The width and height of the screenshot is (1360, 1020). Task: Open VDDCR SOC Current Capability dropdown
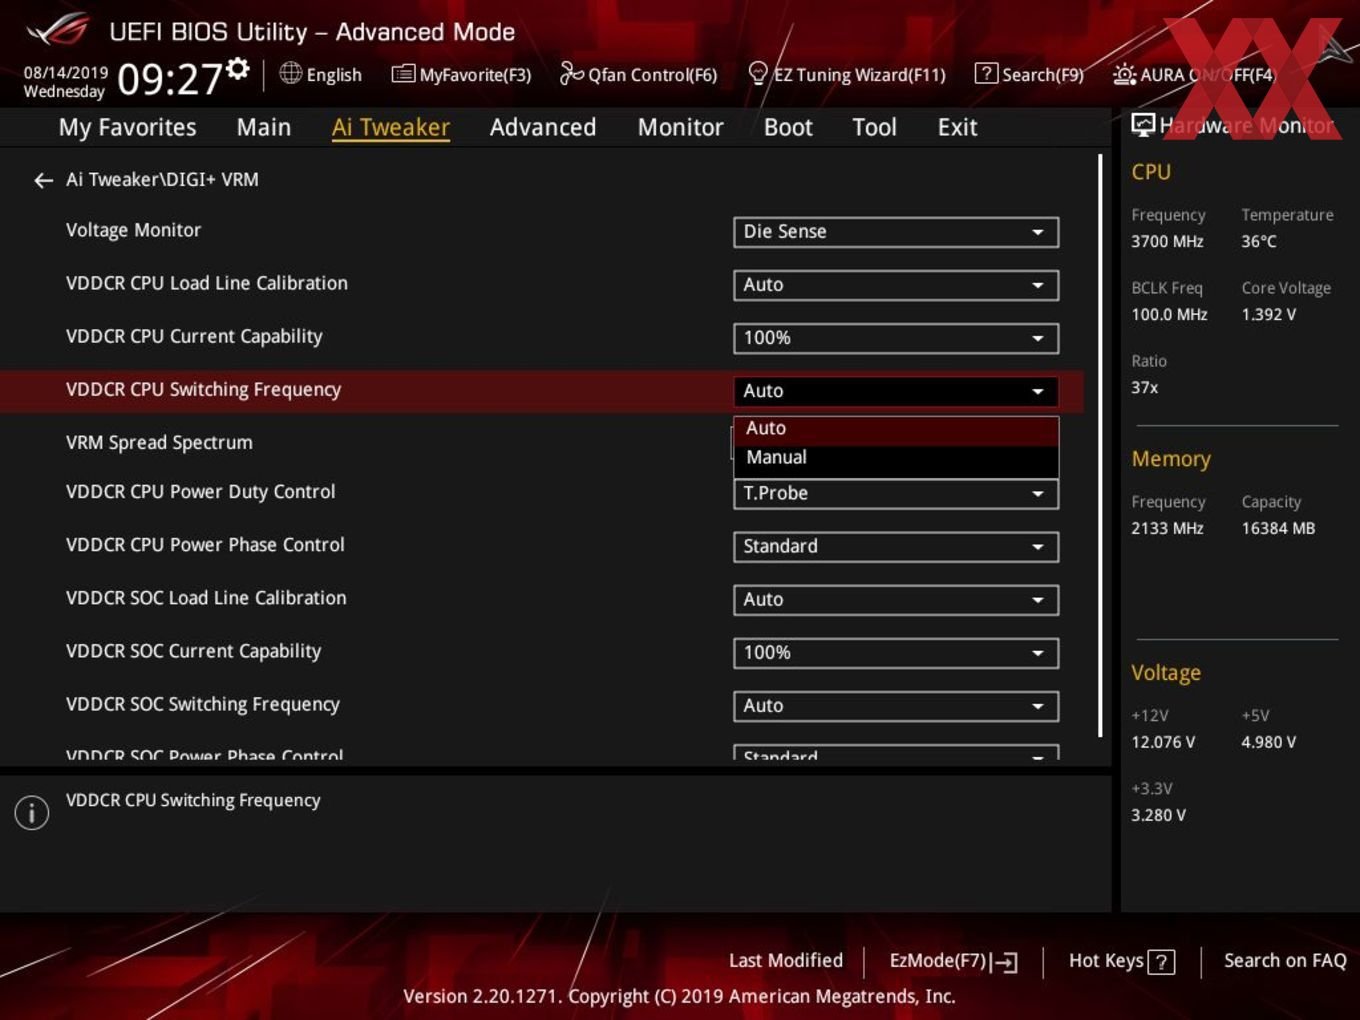coord(896,653)
